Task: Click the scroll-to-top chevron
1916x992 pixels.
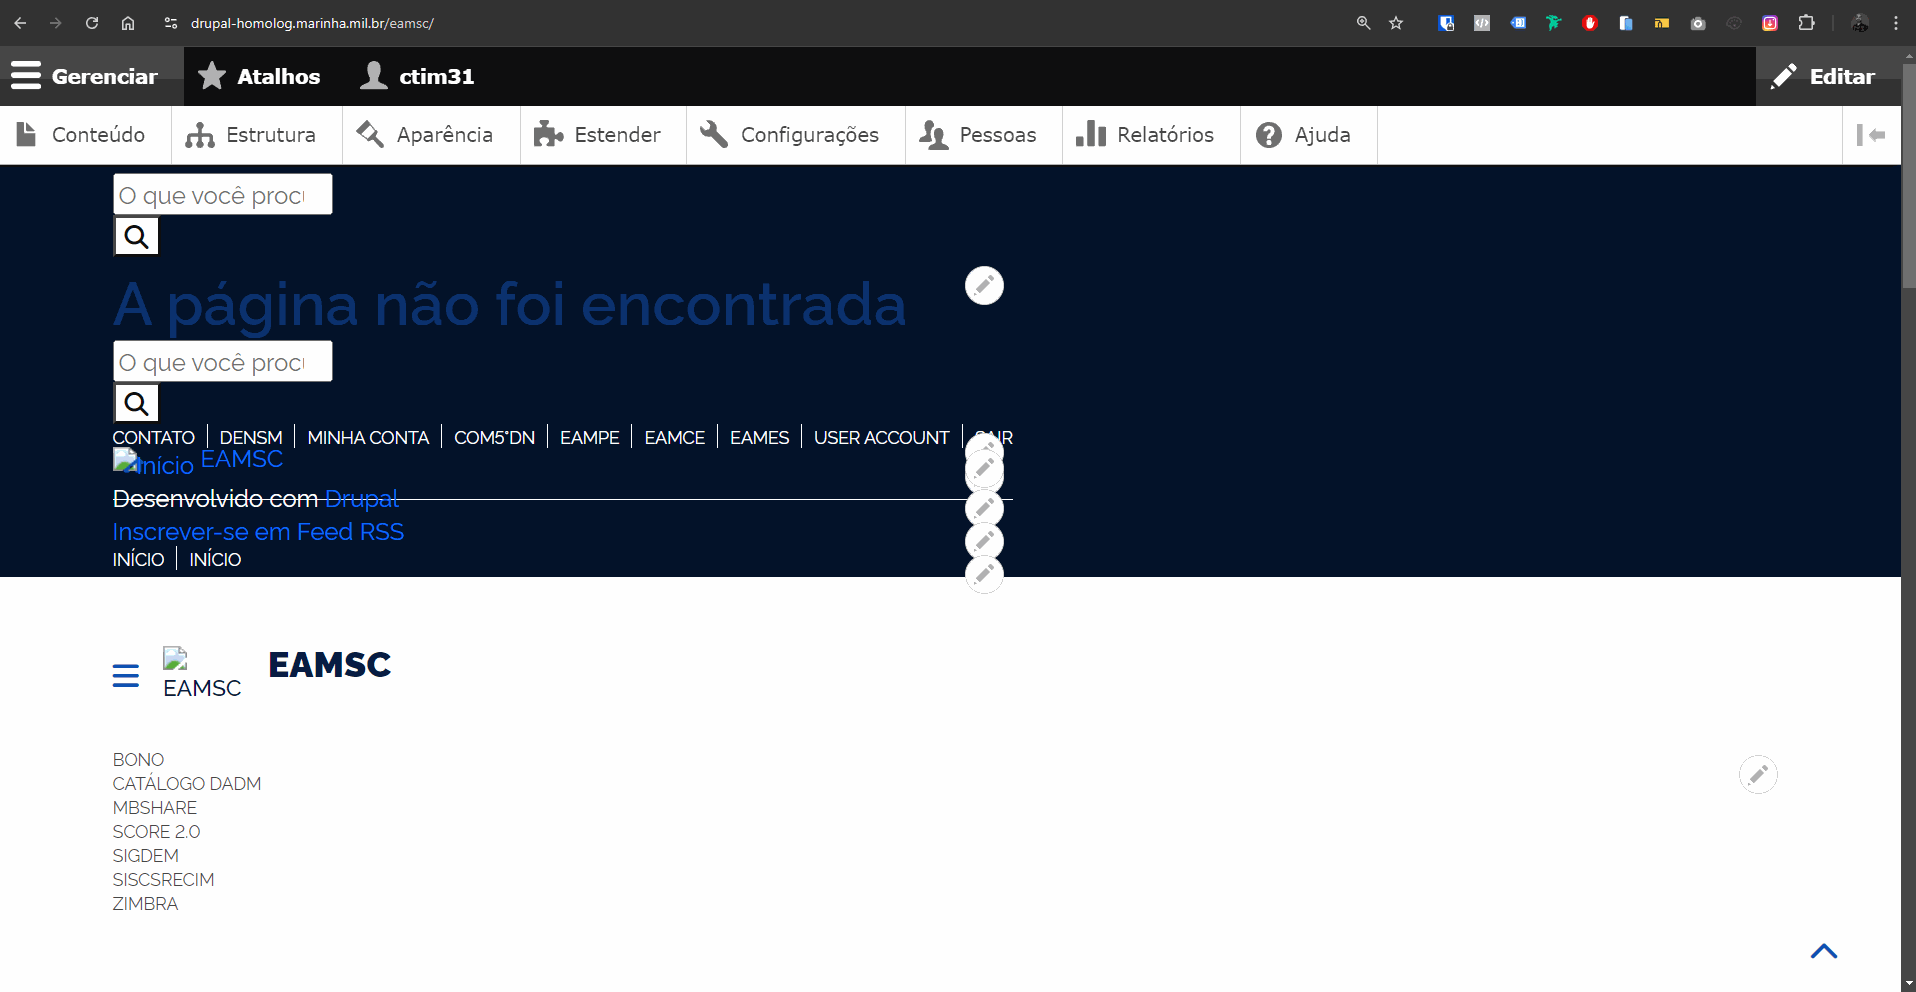Action: 1824,951
